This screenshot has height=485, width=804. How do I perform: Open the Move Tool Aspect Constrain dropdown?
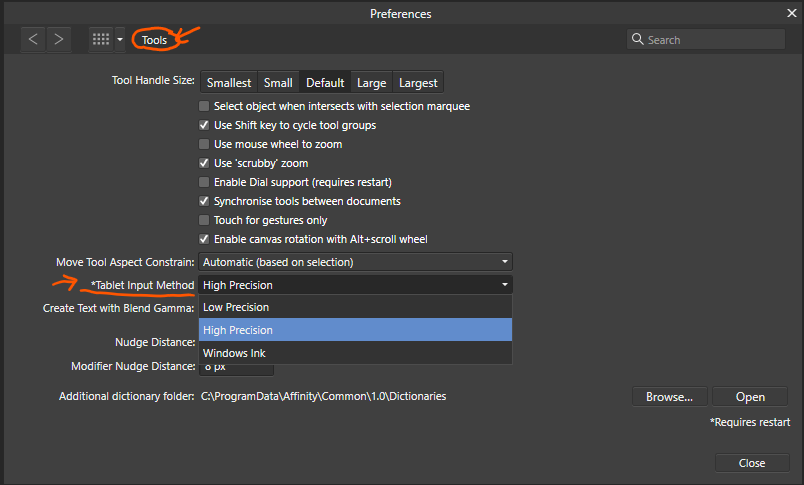click(355, 262)
